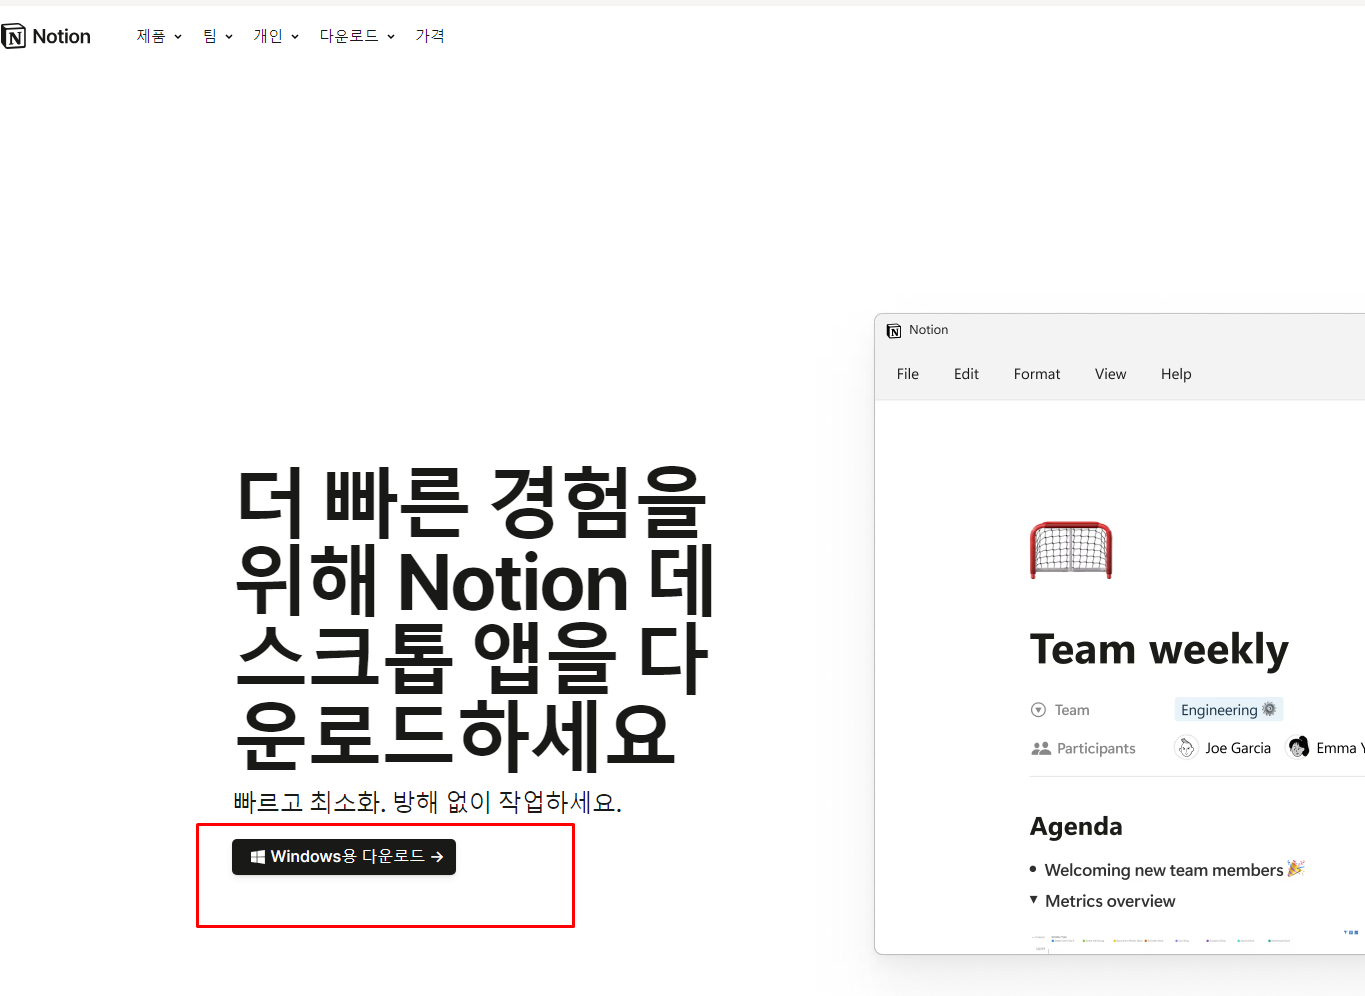Click the Emma participant avatar
The image size is (1365, 996).
click(x=1298, y=748)
